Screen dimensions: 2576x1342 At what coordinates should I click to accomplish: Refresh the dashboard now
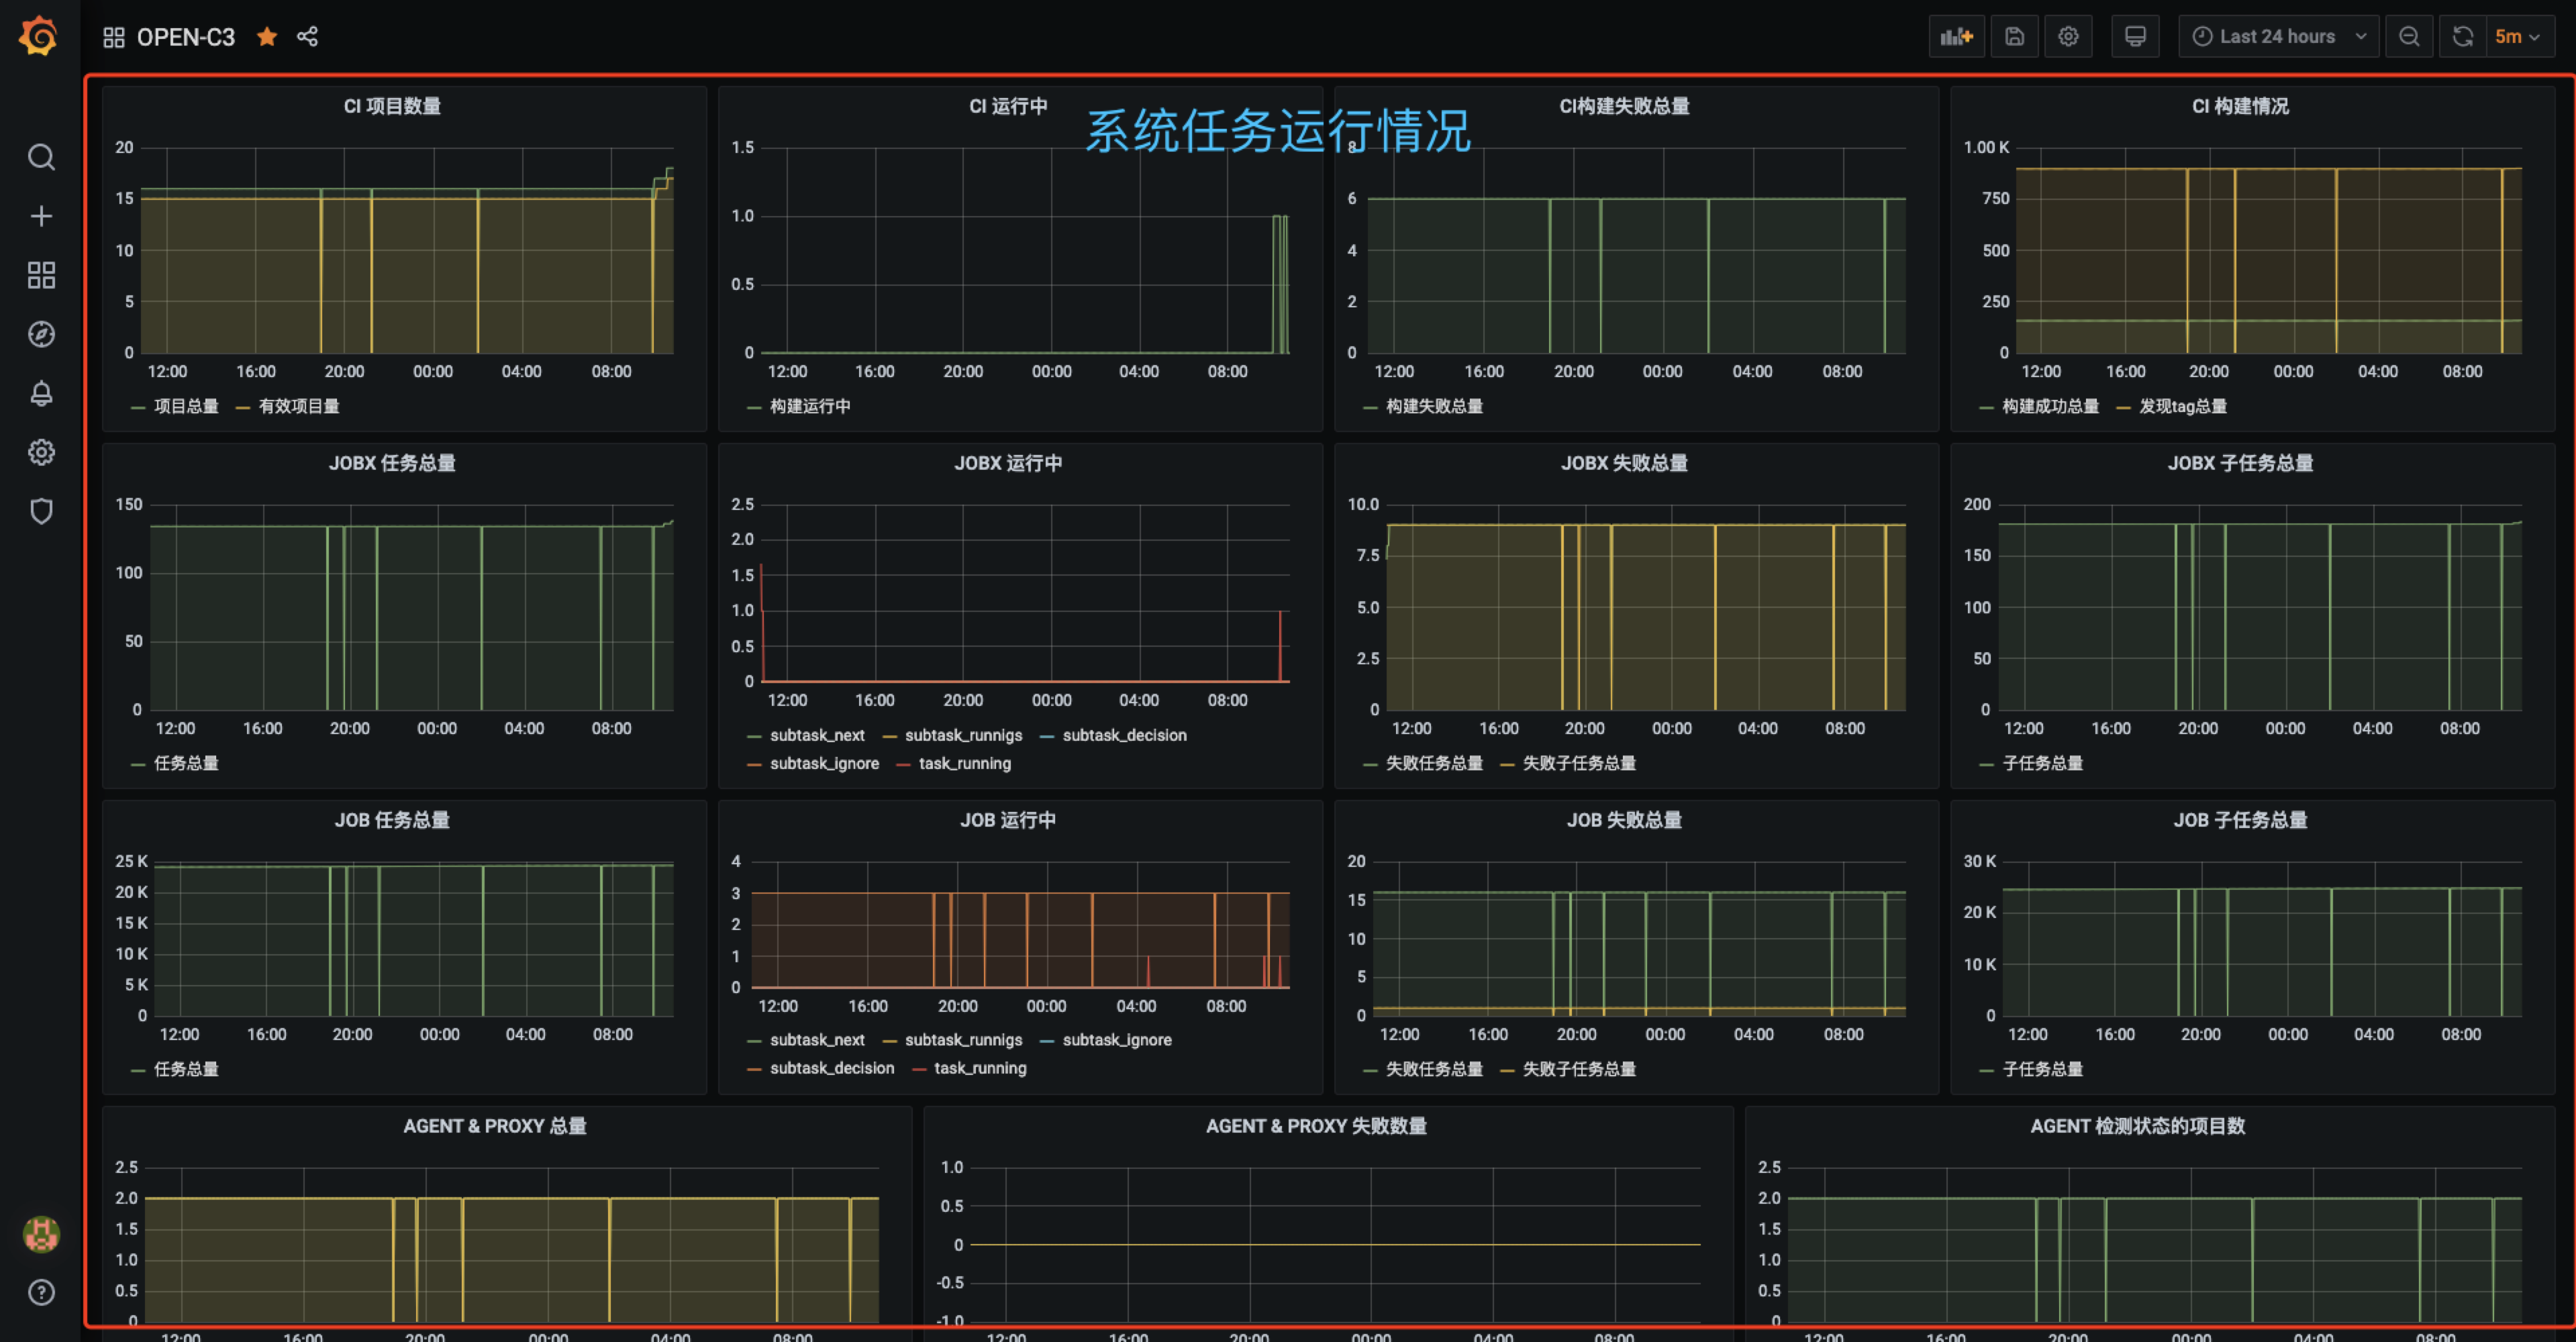click(2462, 37)
